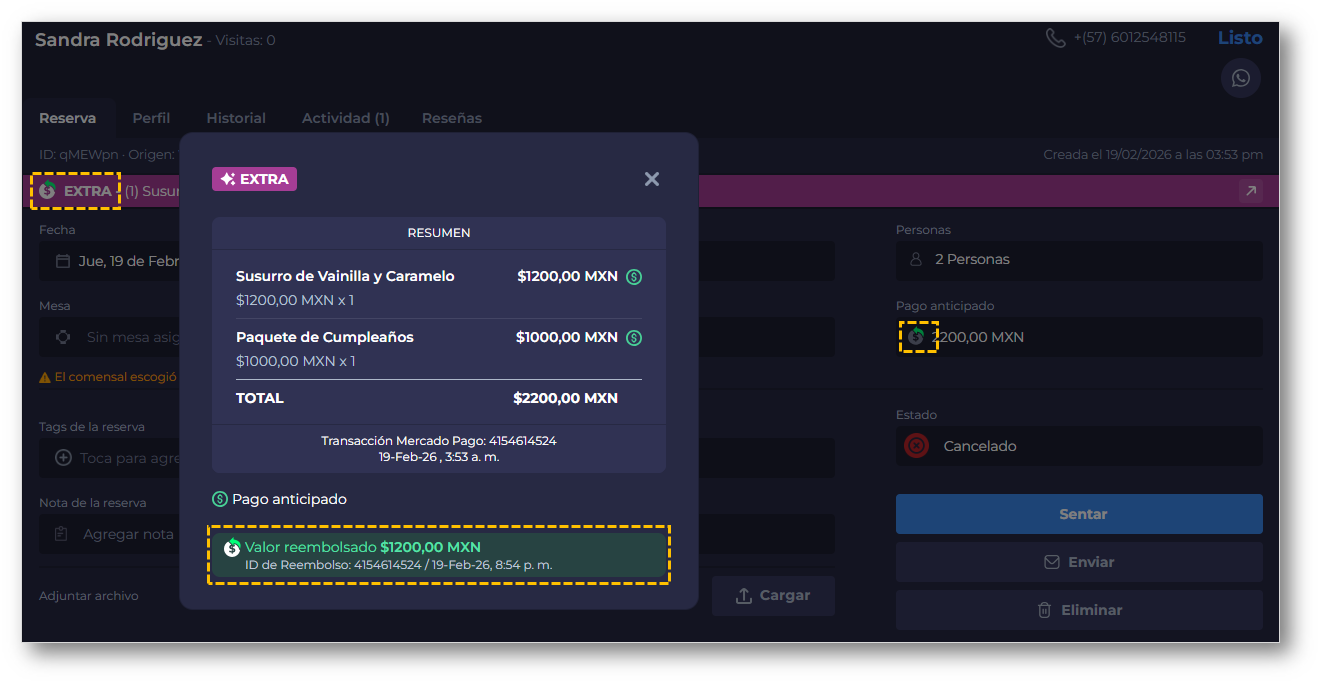The image size is (1322, 685).
Task: Open the Historial tab
Action: pos(236,118)
